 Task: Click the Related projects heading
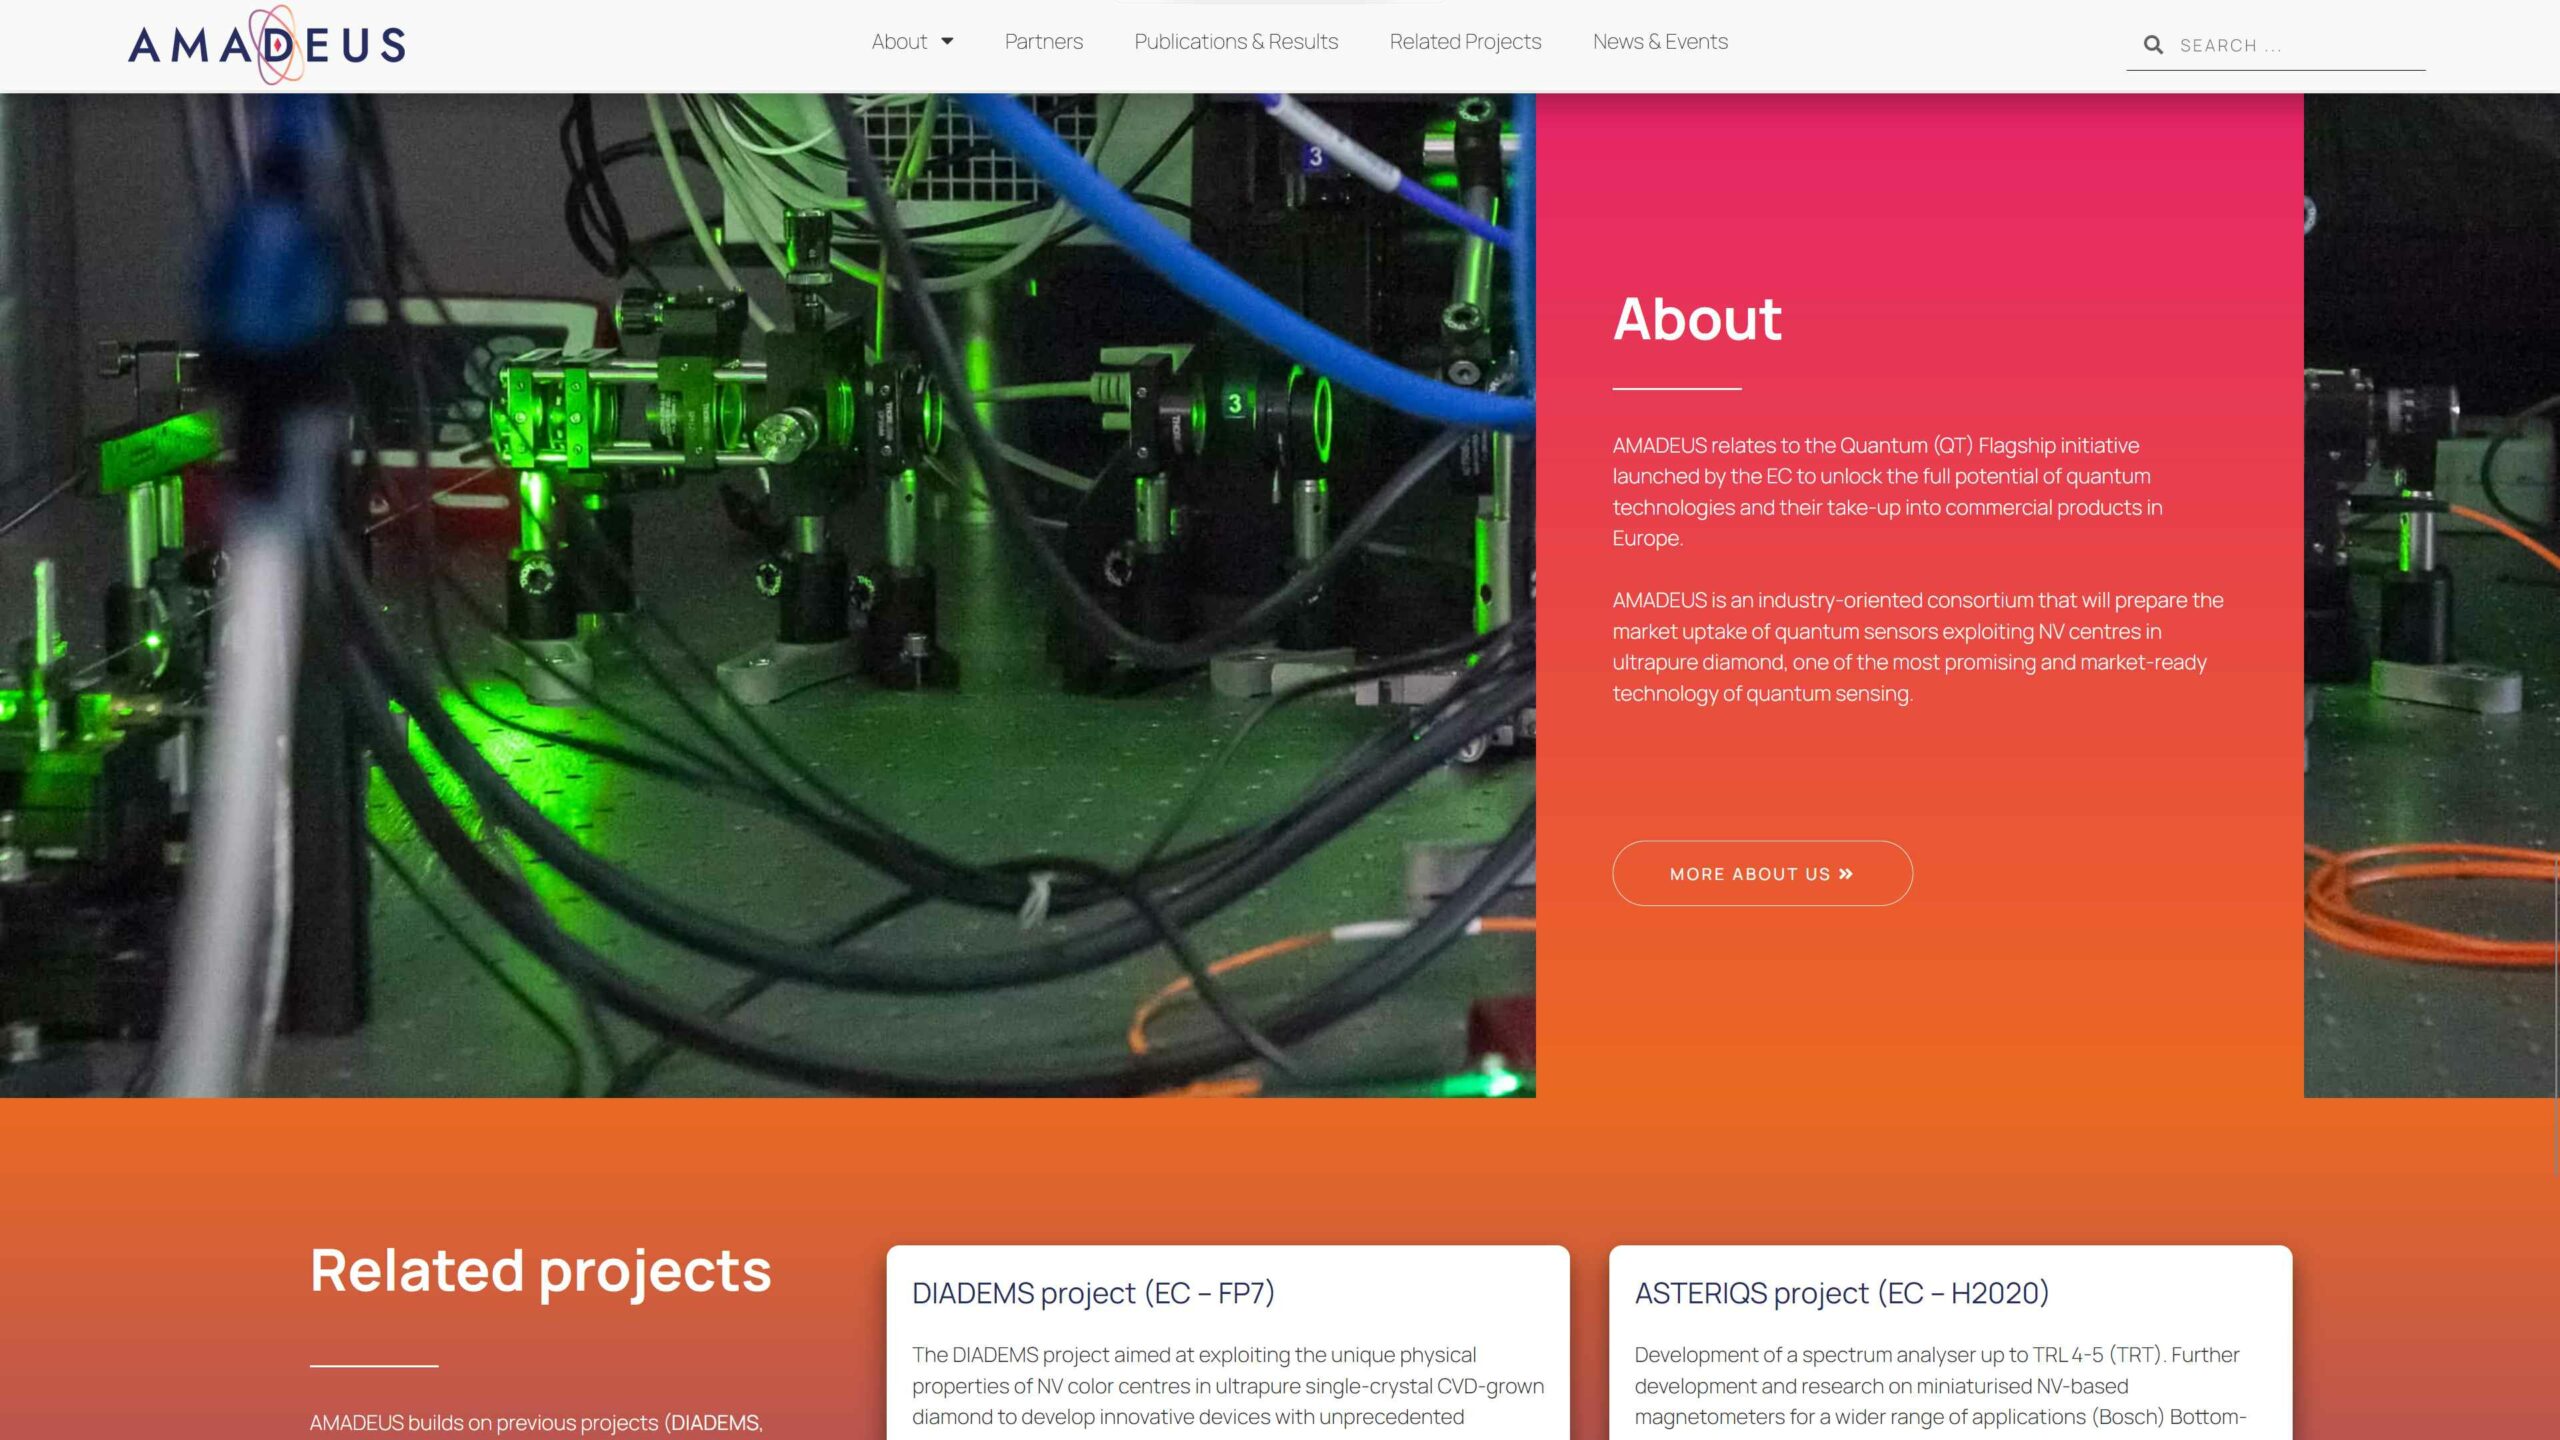pos(541,1272)
